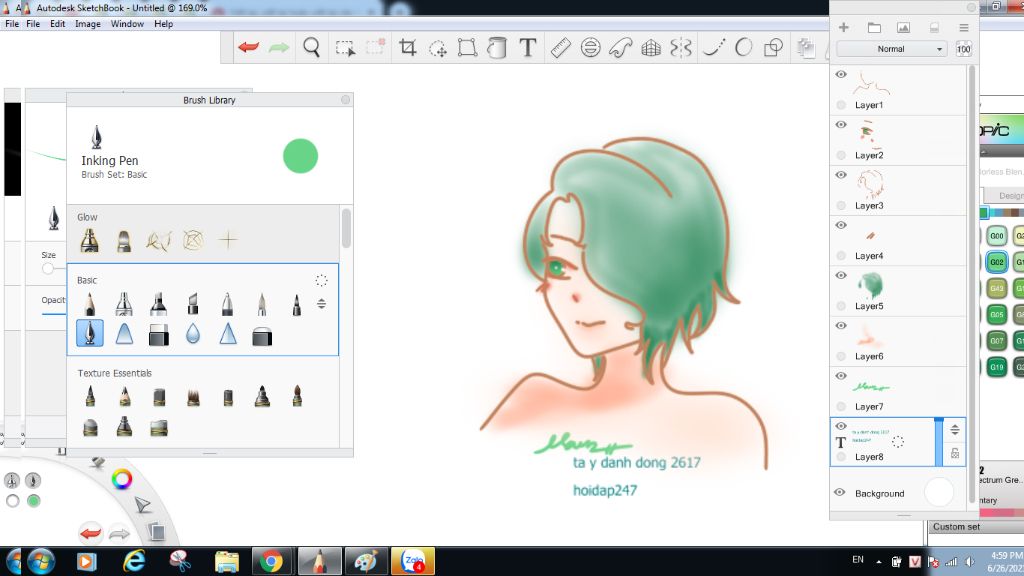Click the add image layer icon

point(903,27)
